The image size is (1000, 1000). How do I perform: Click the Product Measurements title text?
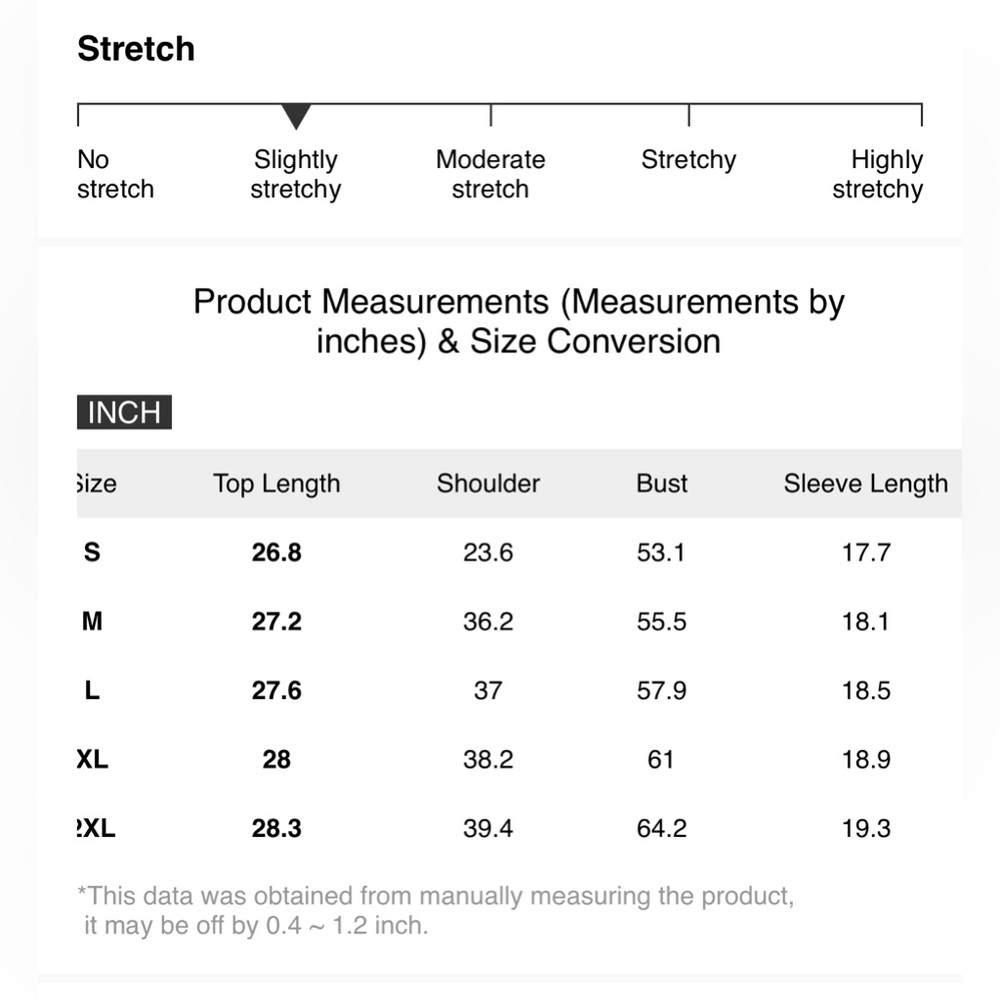click(518, 321)
